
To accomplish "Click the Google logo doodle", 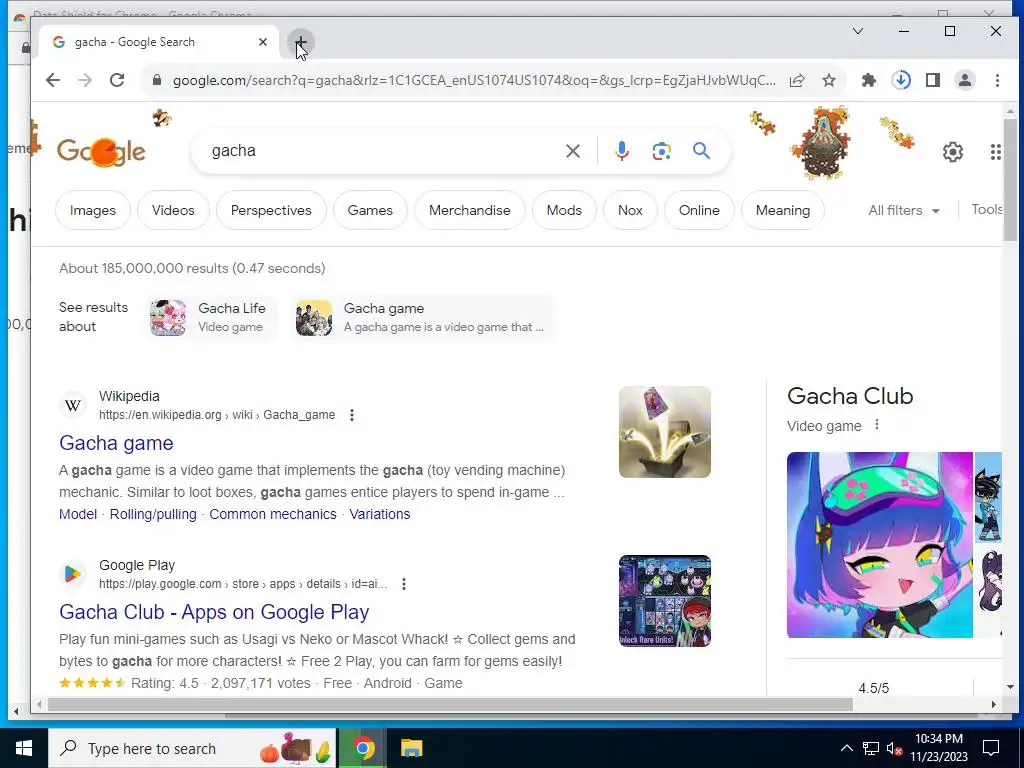I will pos(101,152).
